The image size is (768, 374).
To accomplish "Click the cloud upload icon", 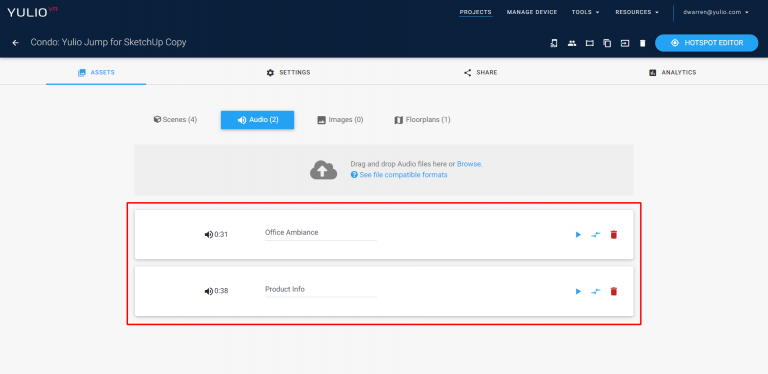I will [323, 170].
